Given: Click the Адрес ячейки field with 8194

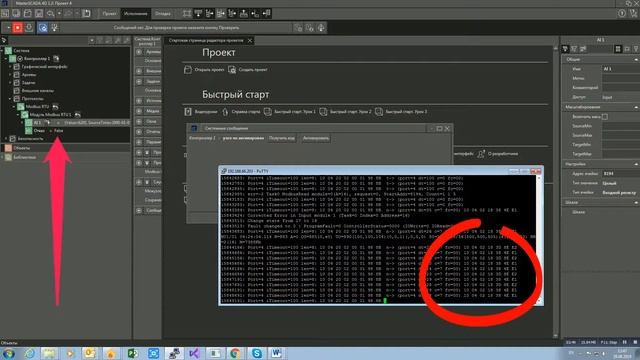Looking at the screenshot, I should coord(620,174).
